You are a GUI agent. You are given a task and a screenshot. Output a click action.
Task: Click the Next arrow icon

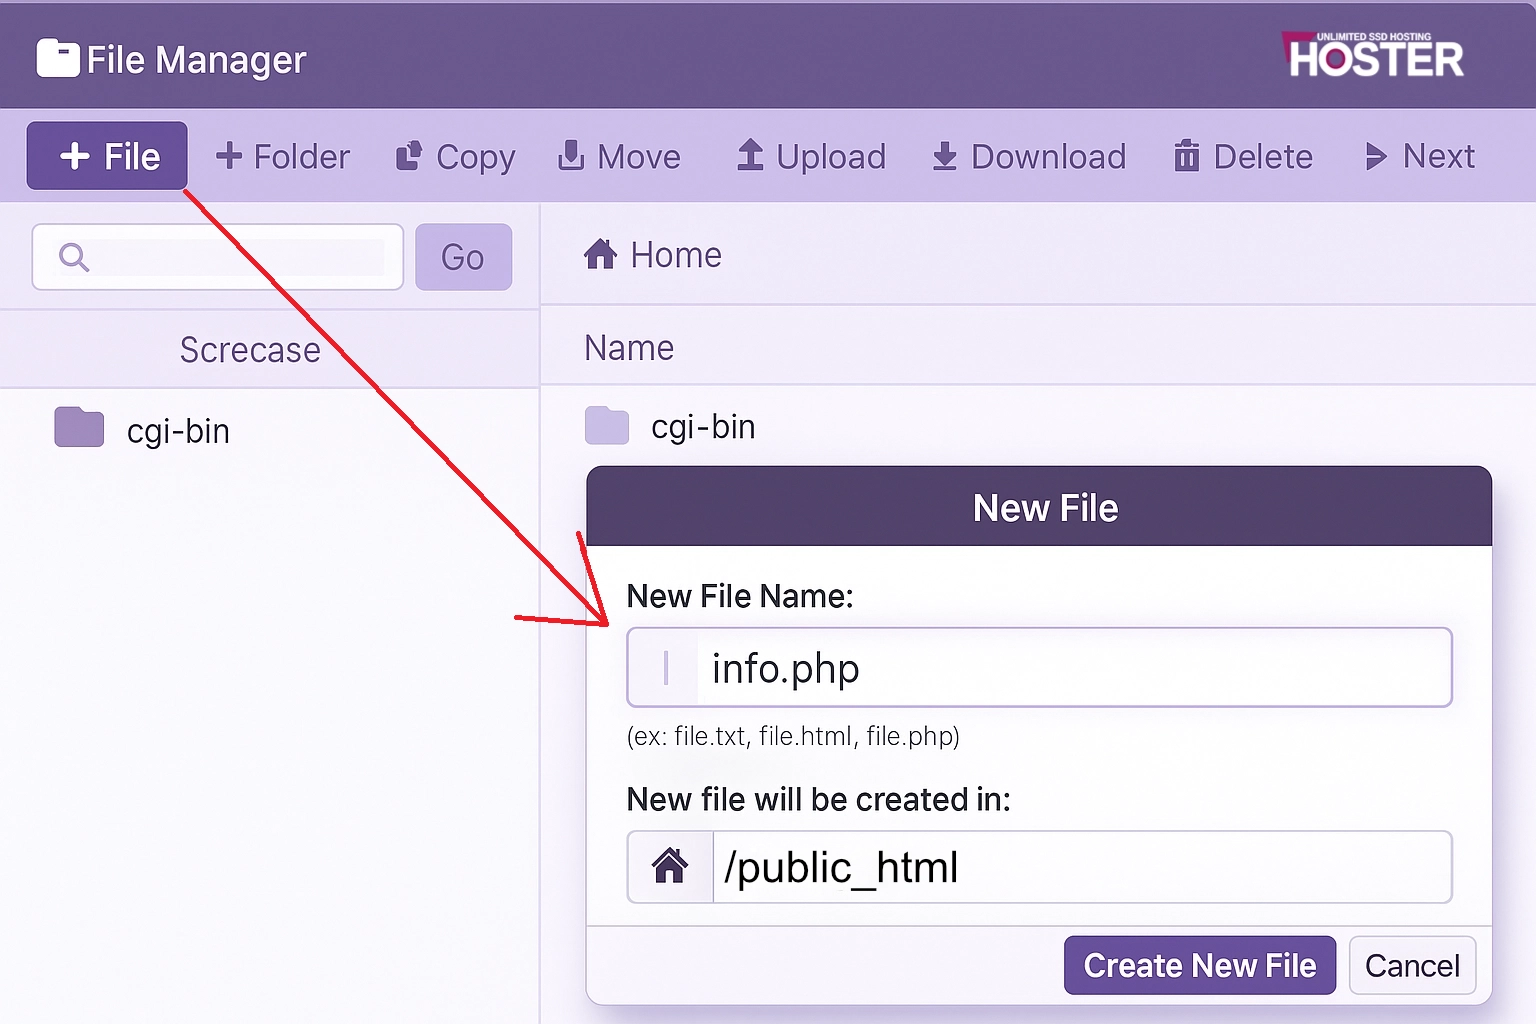click(1376, 156)
